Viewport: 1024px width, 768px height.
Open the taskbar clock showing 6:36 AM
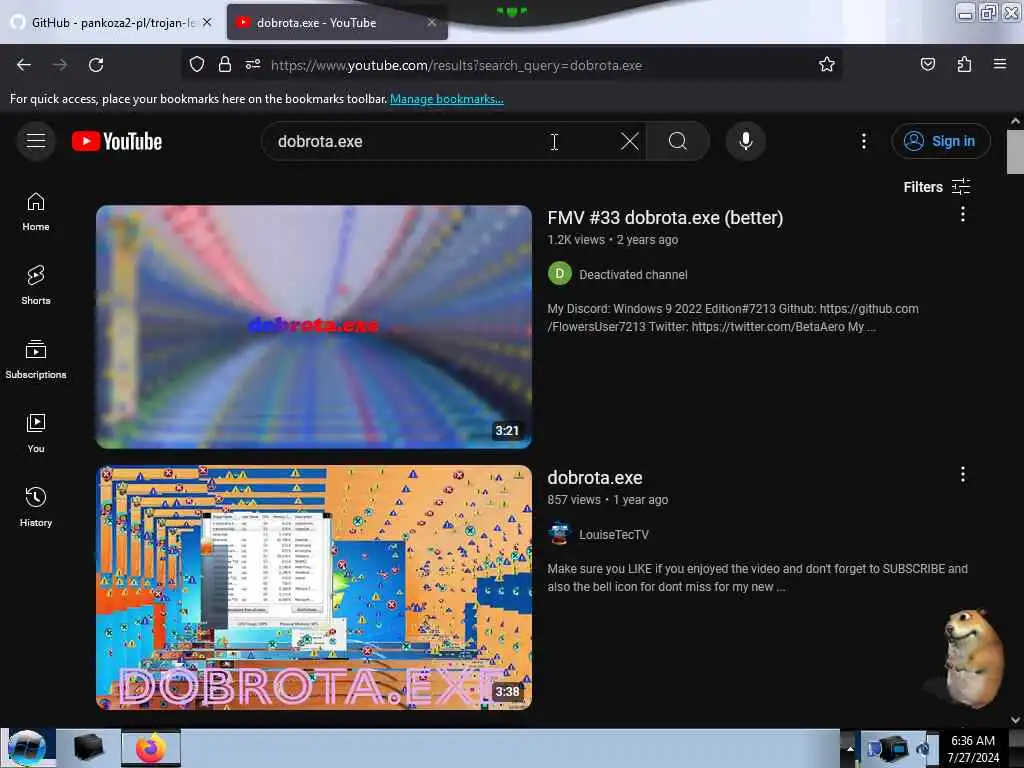[973, 748]
